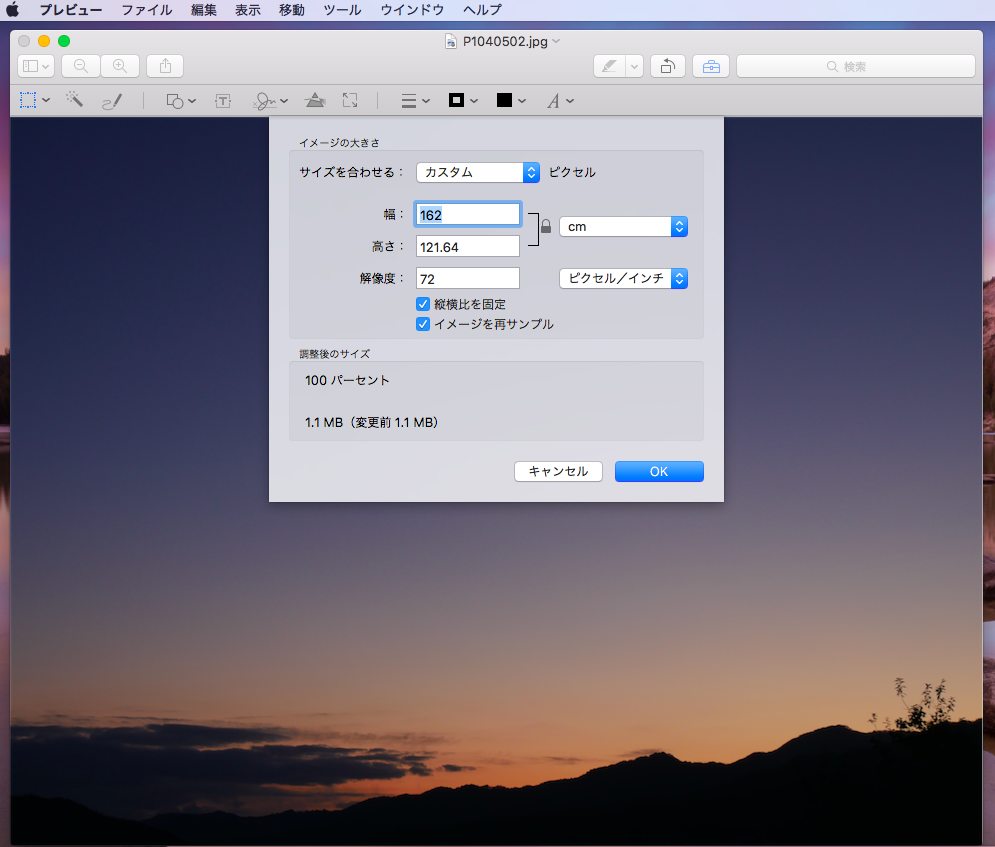Open the shapes tool dropdown
This screenshot has height=847, width=995.
click(180, 101)
